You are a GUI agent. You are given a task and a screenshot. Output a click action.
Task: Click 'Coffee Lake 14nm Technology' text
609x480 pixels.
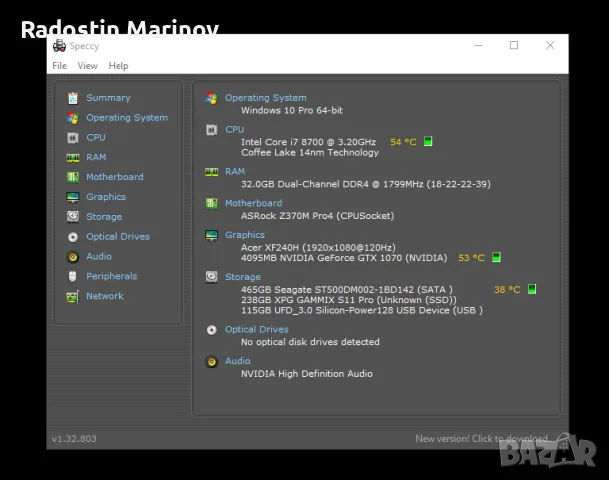click(310, 153)
